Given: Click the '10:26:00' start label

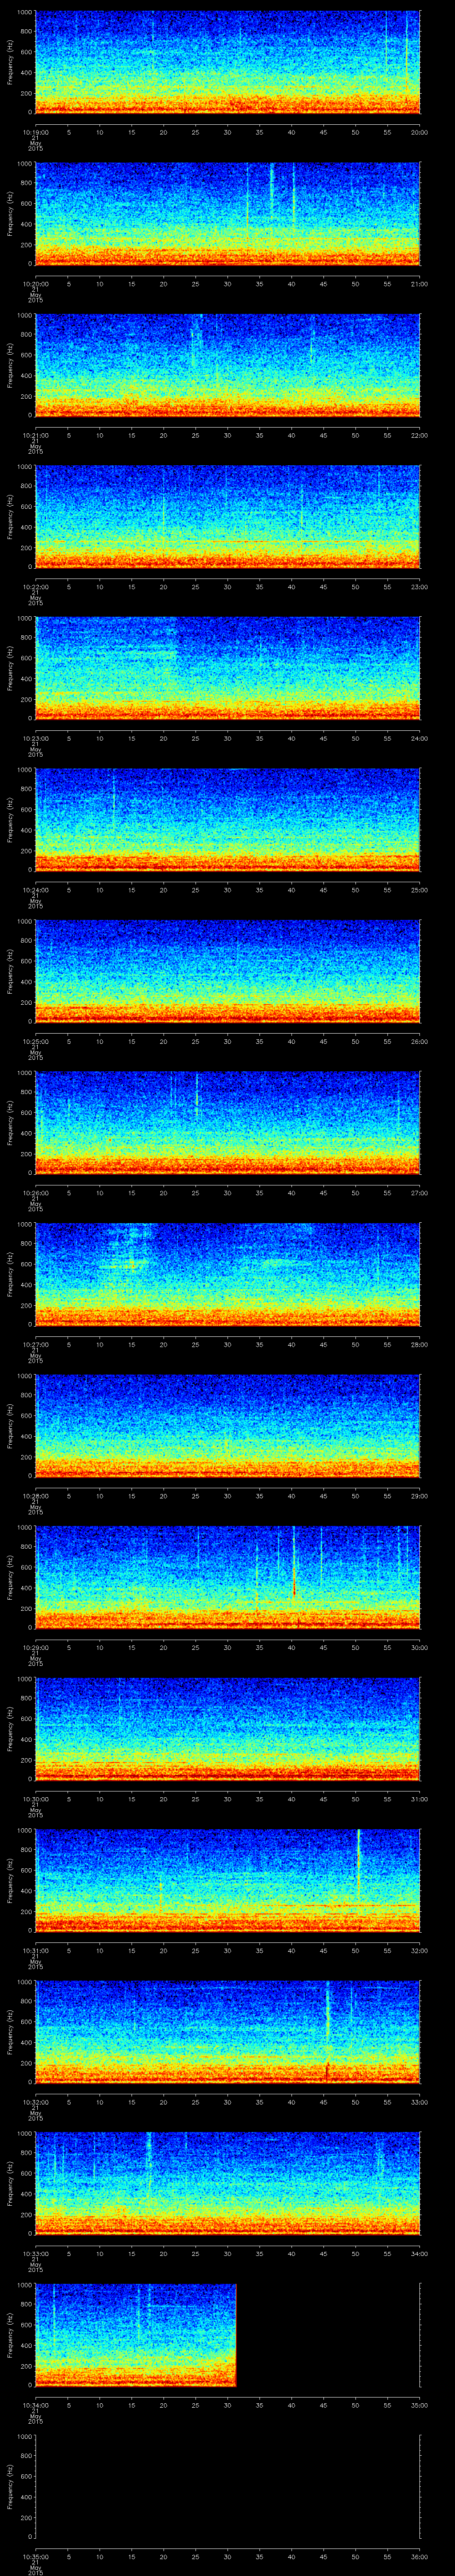Looking at the screenshot, I should tap(35, 1193).
